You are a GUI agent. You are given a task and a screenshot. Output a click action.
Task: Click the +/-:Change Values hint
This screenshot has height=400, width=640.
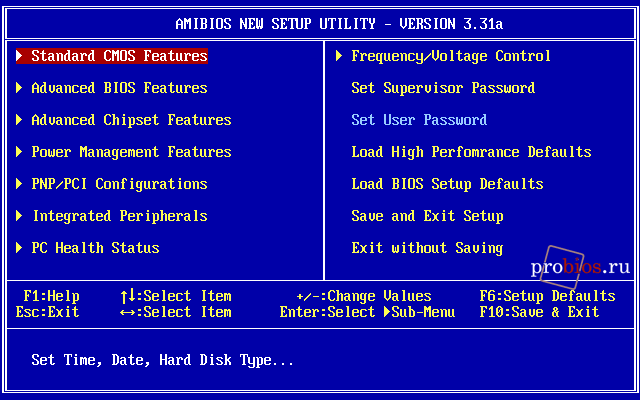(x=364, y=296)
